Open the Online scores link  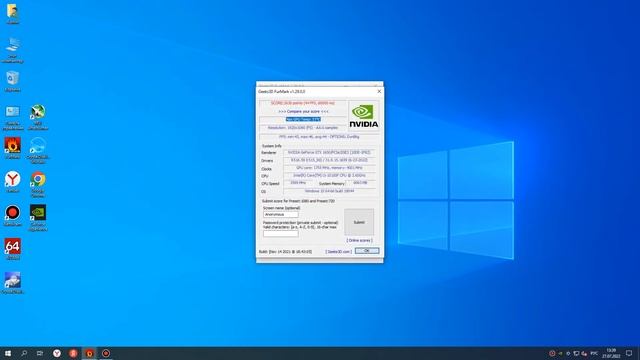point(359,240)
